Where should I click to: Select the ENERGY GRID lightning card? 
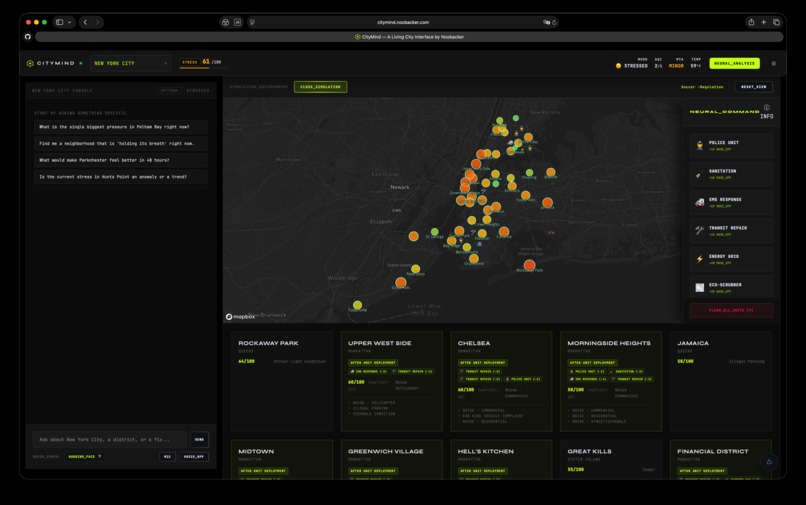[x=731, y=259]
